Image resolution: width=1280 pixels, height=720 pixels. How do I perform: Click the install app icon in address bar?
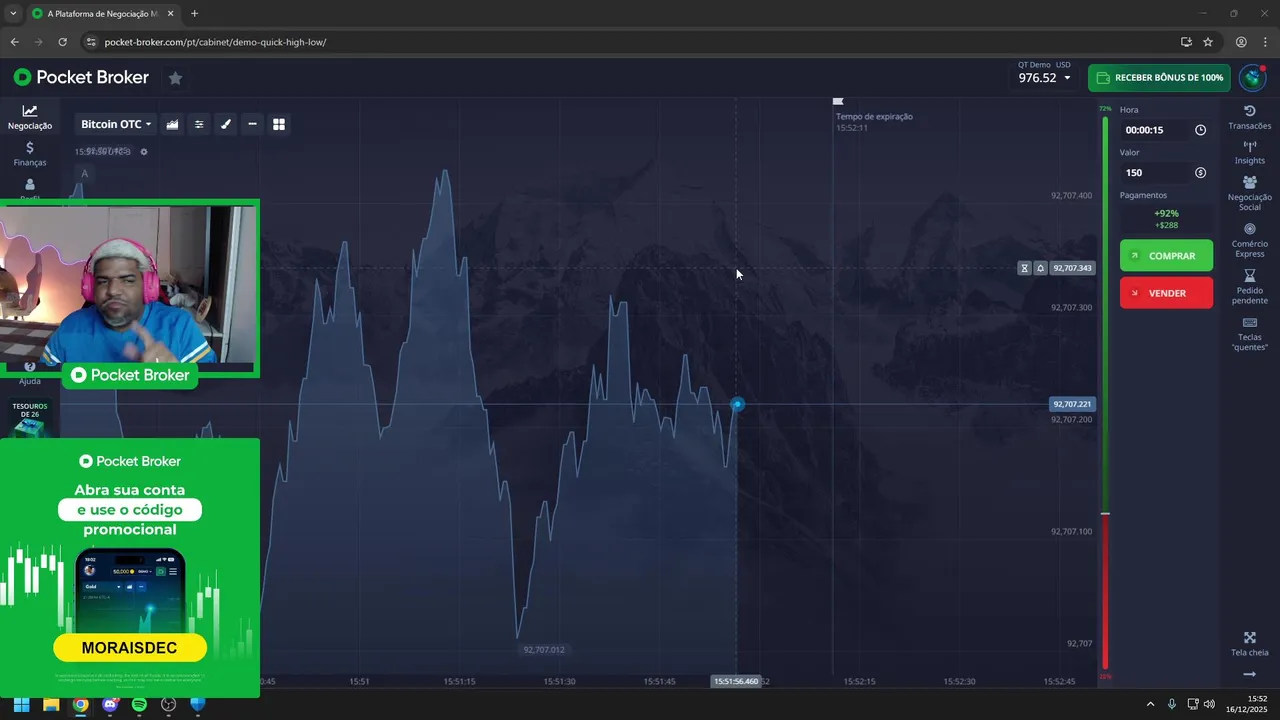tap(1186, 42)
